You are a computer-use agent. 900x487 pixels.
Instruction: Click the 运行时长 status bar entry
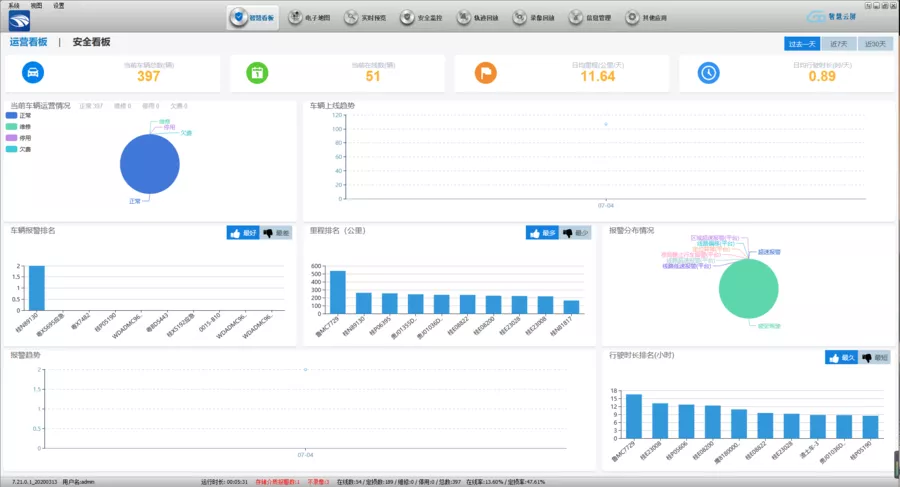coord(224,482)
